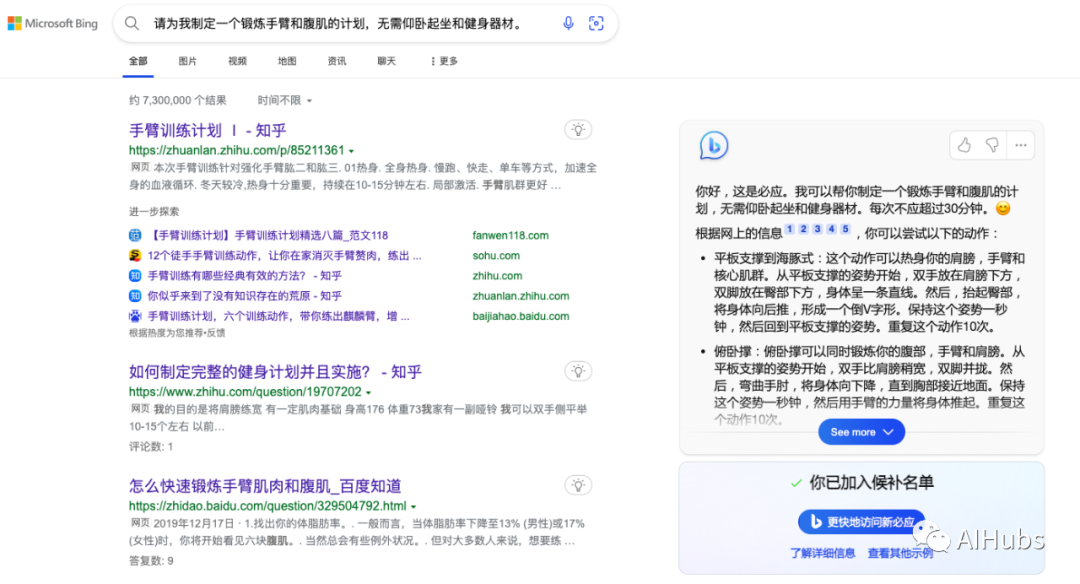Click citation number 3 in Bing answer
Screen dimensions: 1080x584
point(818,229)
